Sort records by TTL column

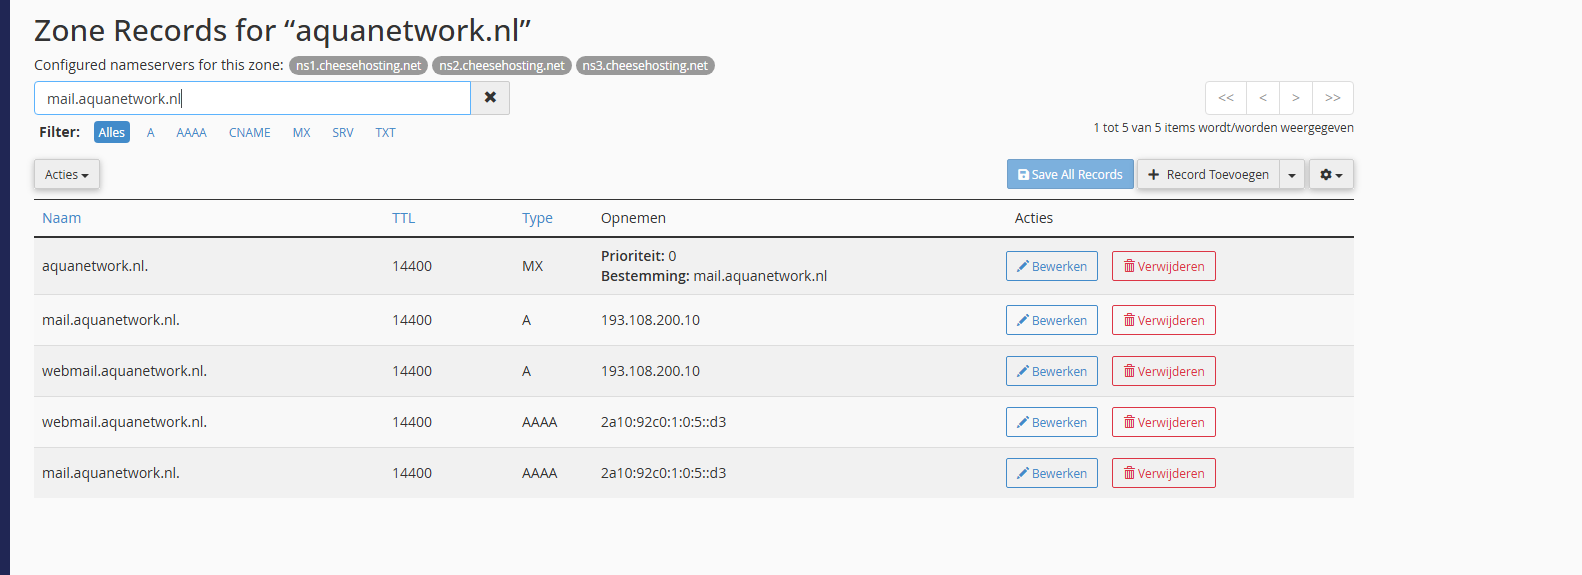click(x=403, y=218)
